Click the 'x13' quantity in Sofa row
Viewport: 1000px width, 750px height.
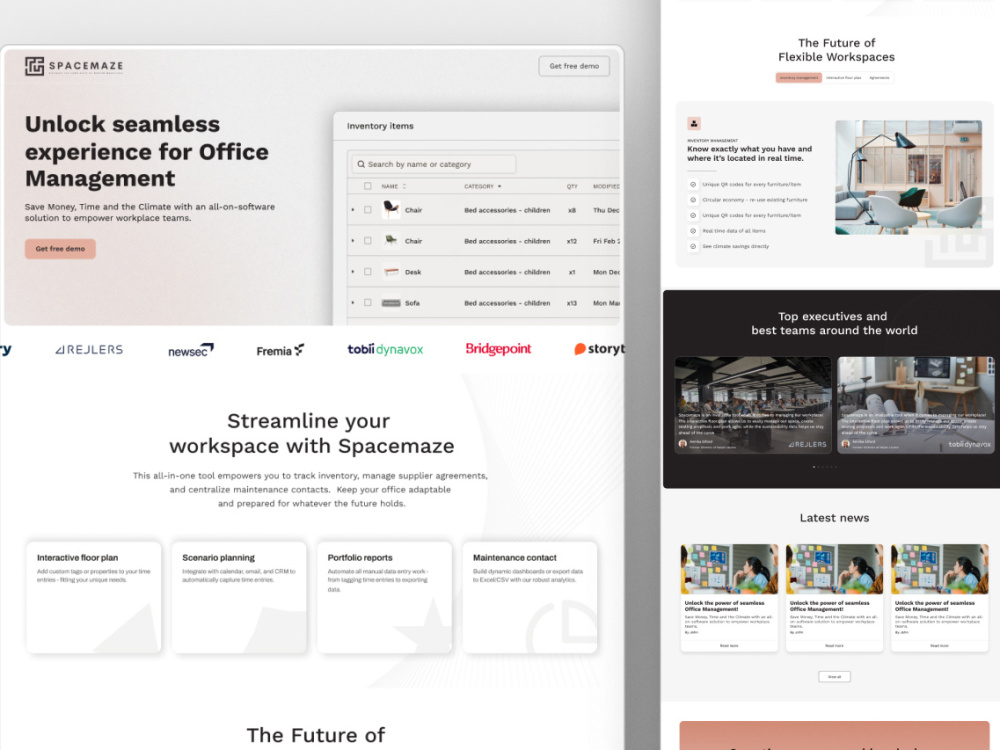[x=571, y=303]
